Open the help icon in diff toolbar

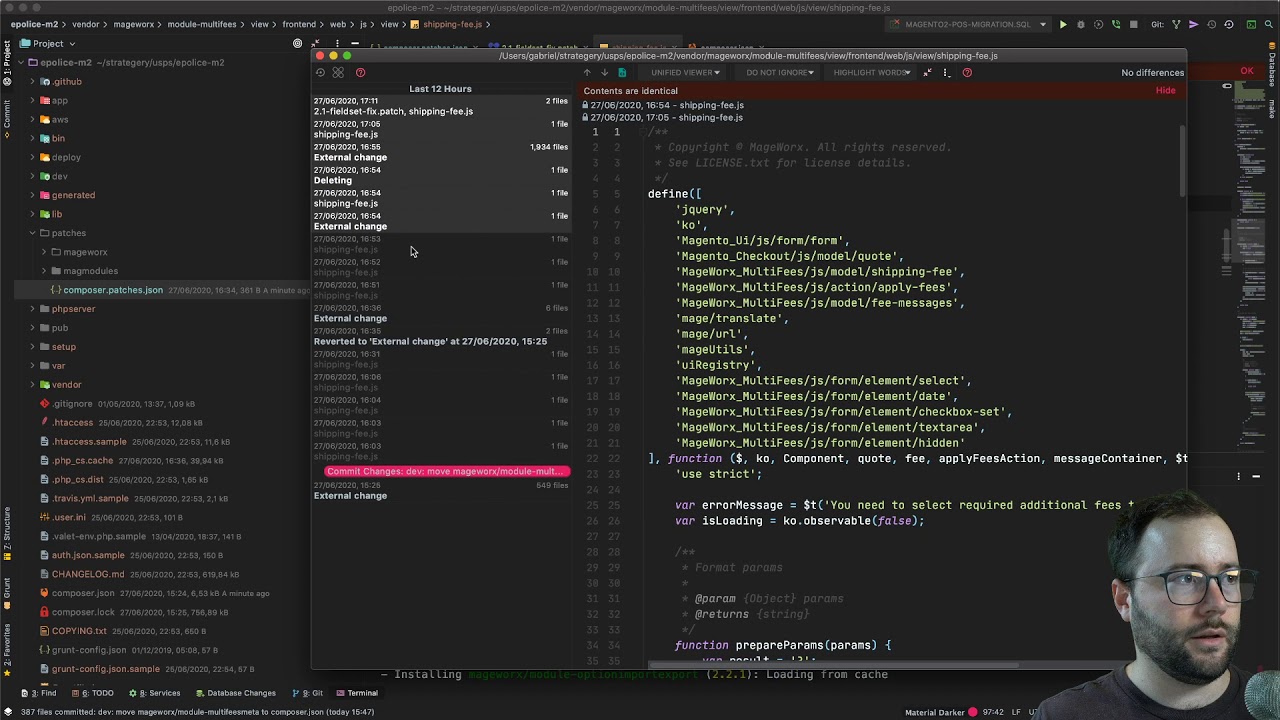(x=967, y=72)
